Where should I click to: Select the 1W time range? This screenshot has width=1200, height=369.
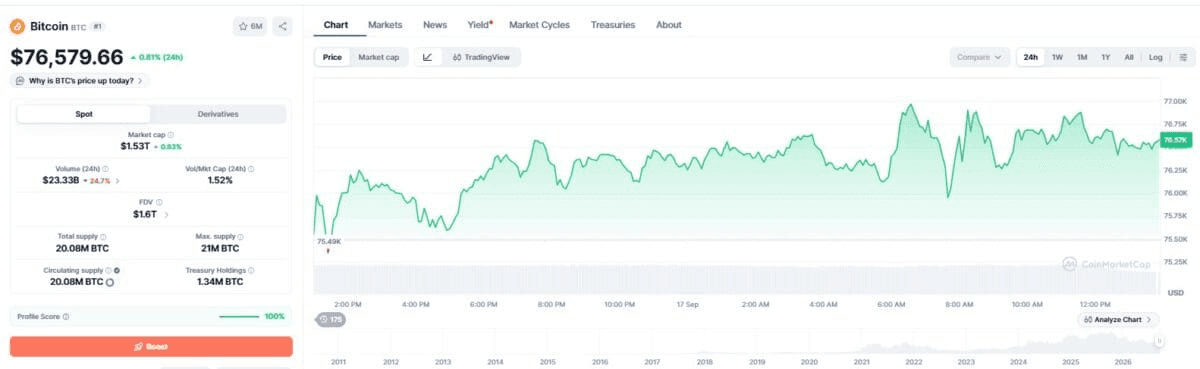1057,57
